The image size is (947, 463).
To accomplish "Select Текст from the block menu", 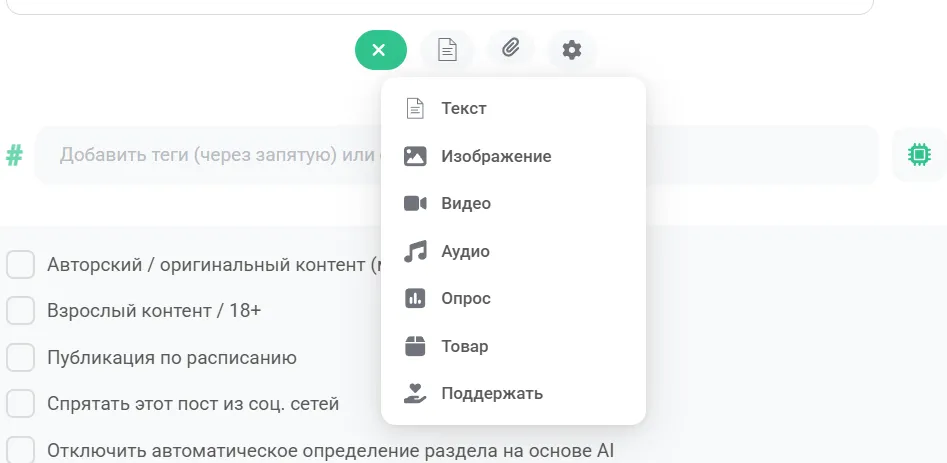I will point(513,109).
